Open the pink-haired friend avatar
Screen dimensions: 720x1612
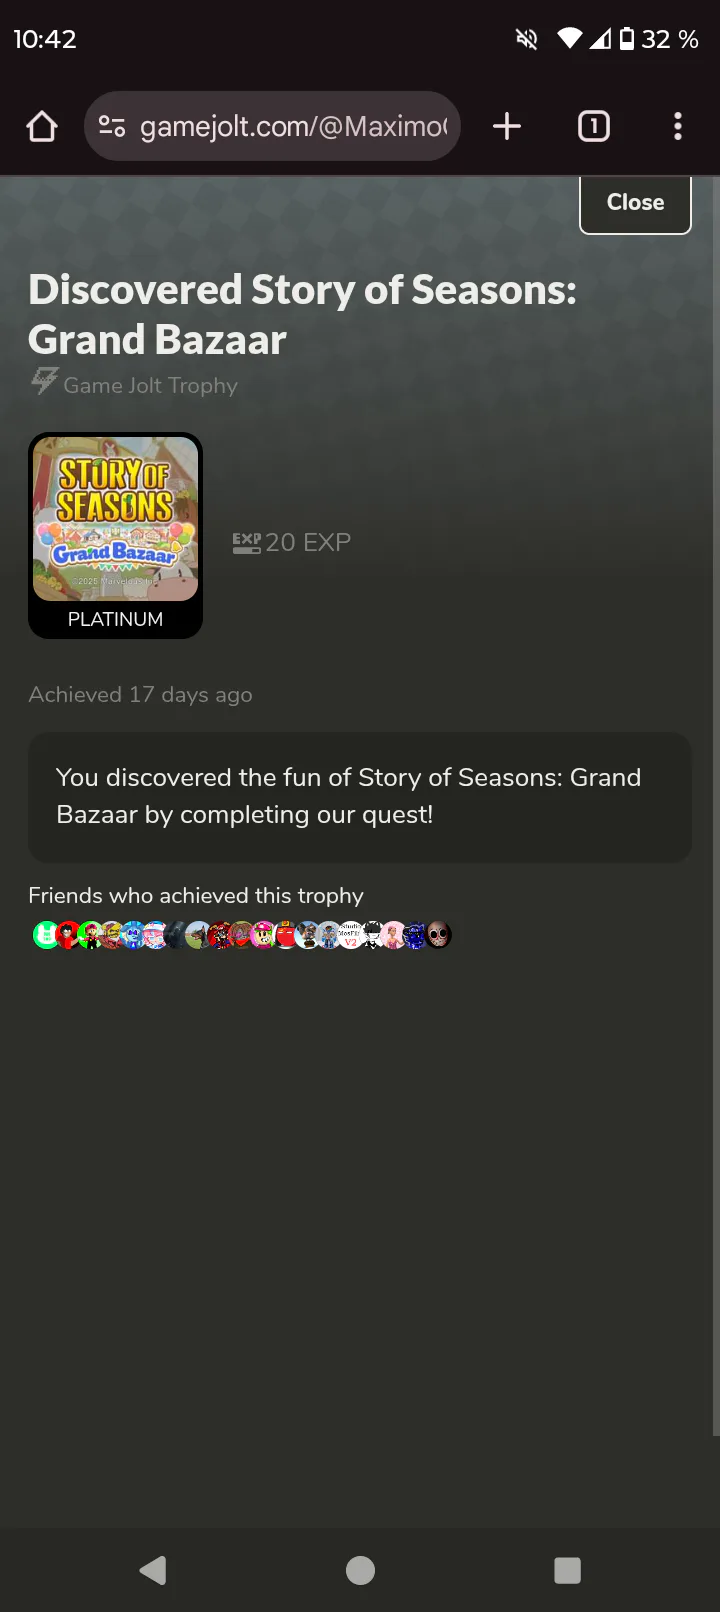tap(393, 935)
